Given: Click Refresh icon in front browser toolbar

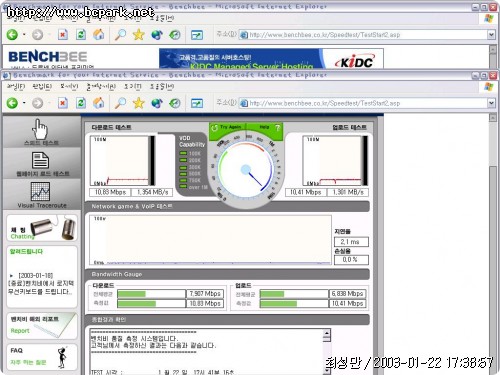Looking at the screenshot, I should (x=81, y=103).
